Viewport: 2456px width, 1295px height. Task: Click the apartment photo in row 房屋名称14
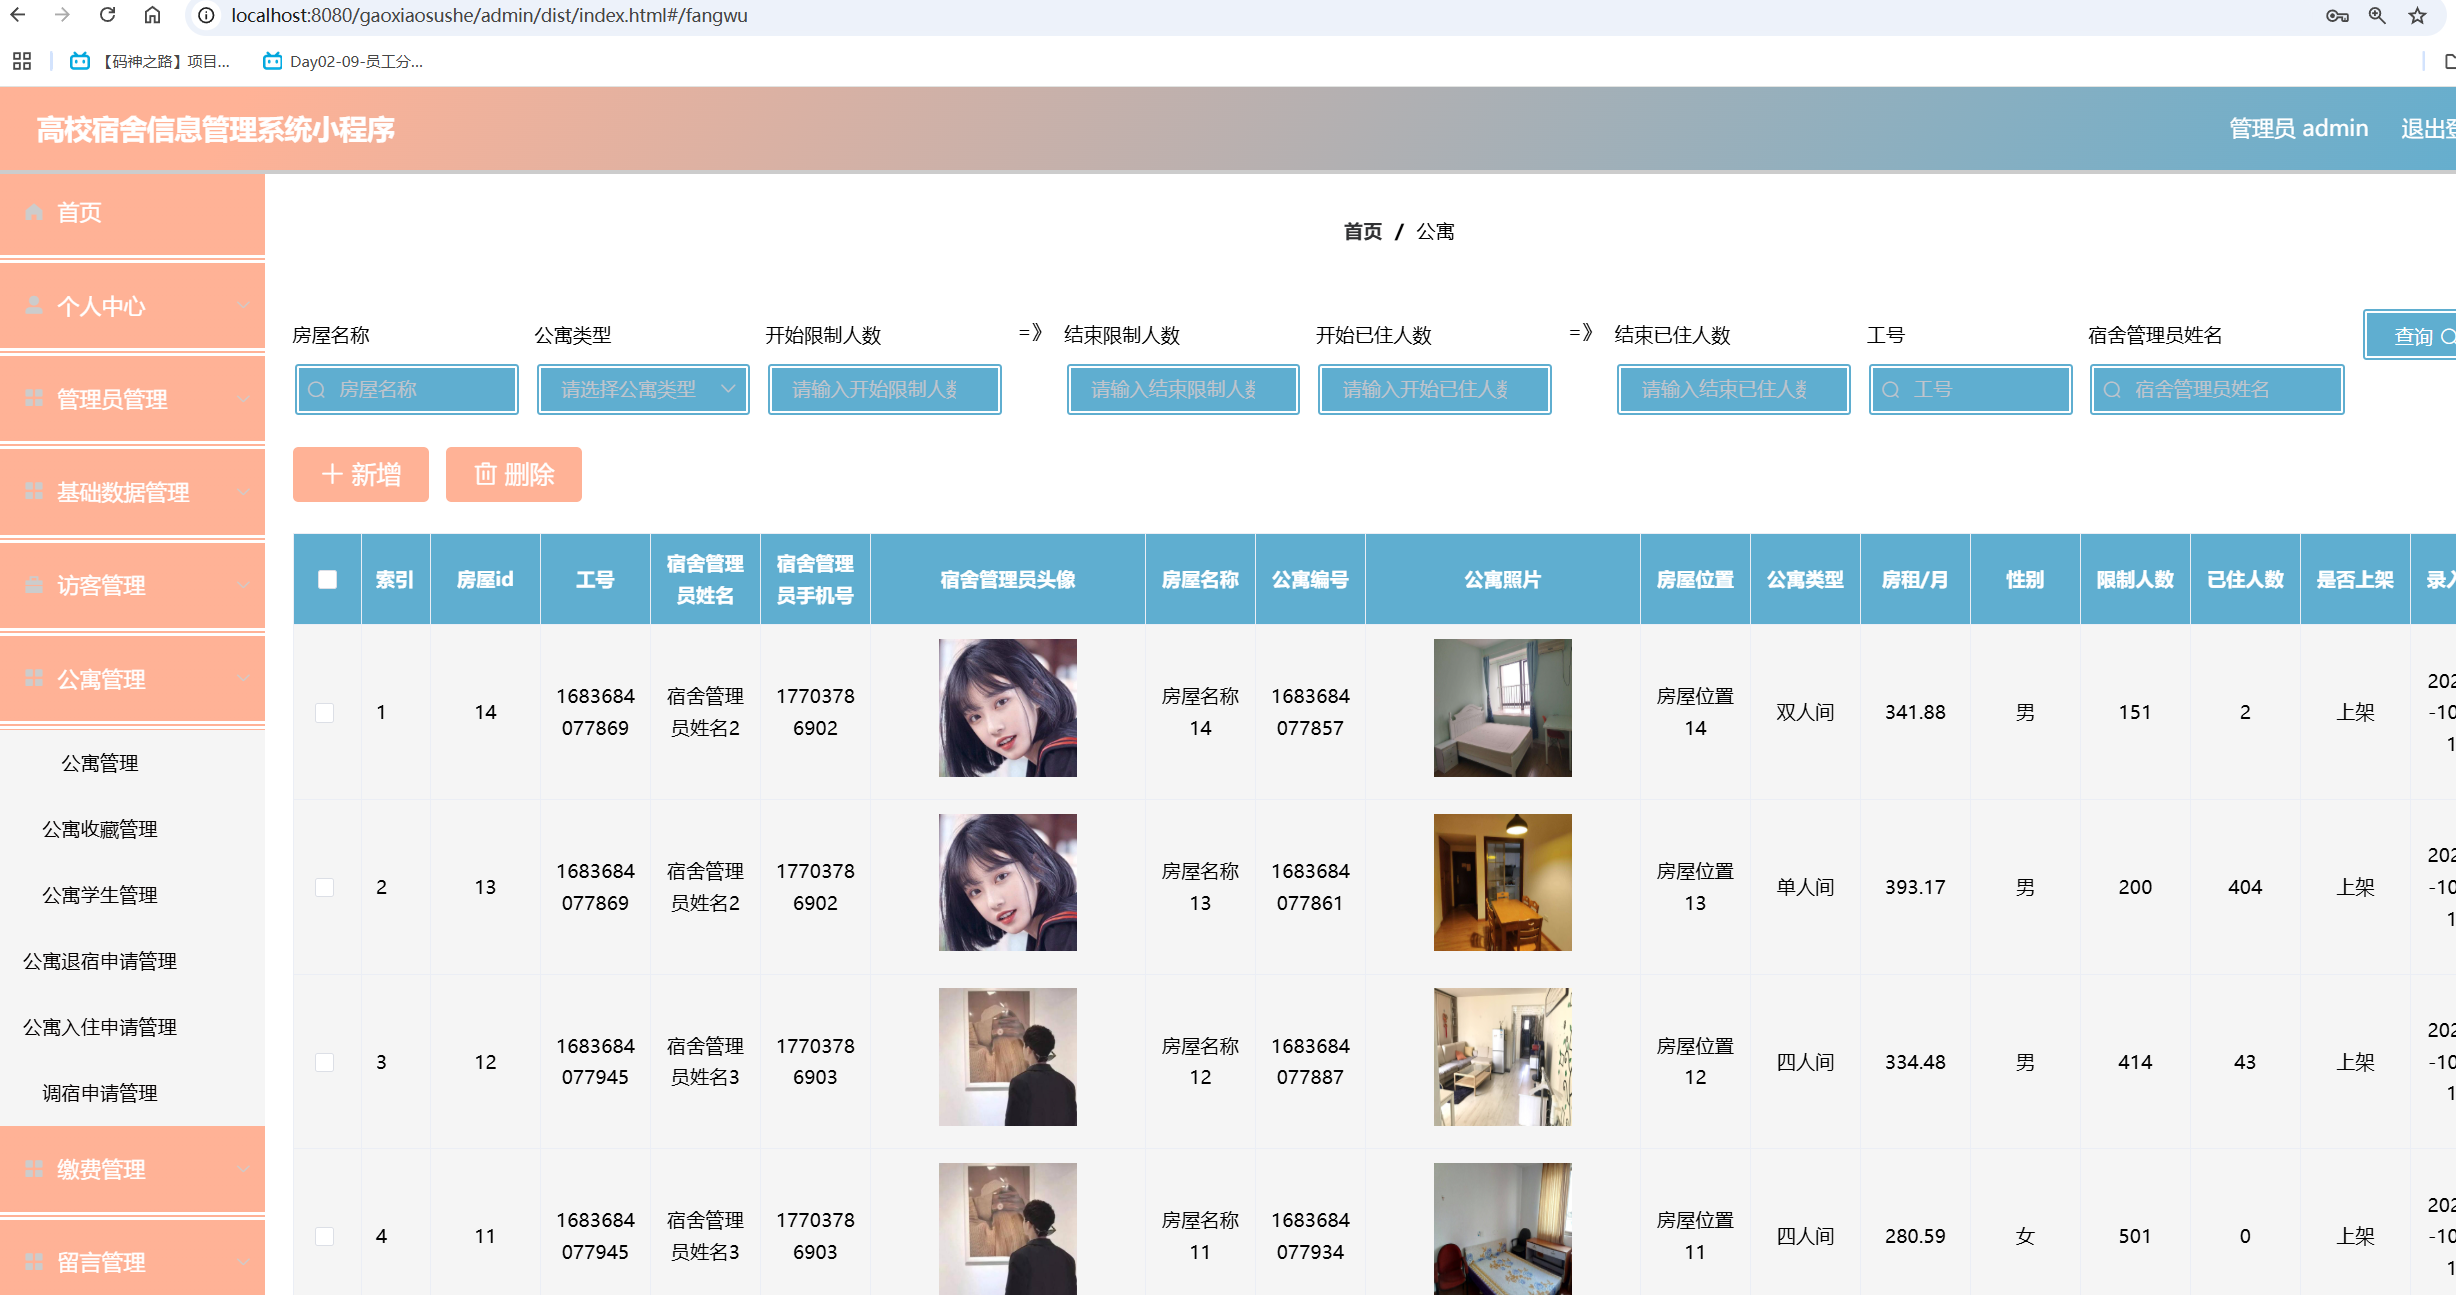1503,708
